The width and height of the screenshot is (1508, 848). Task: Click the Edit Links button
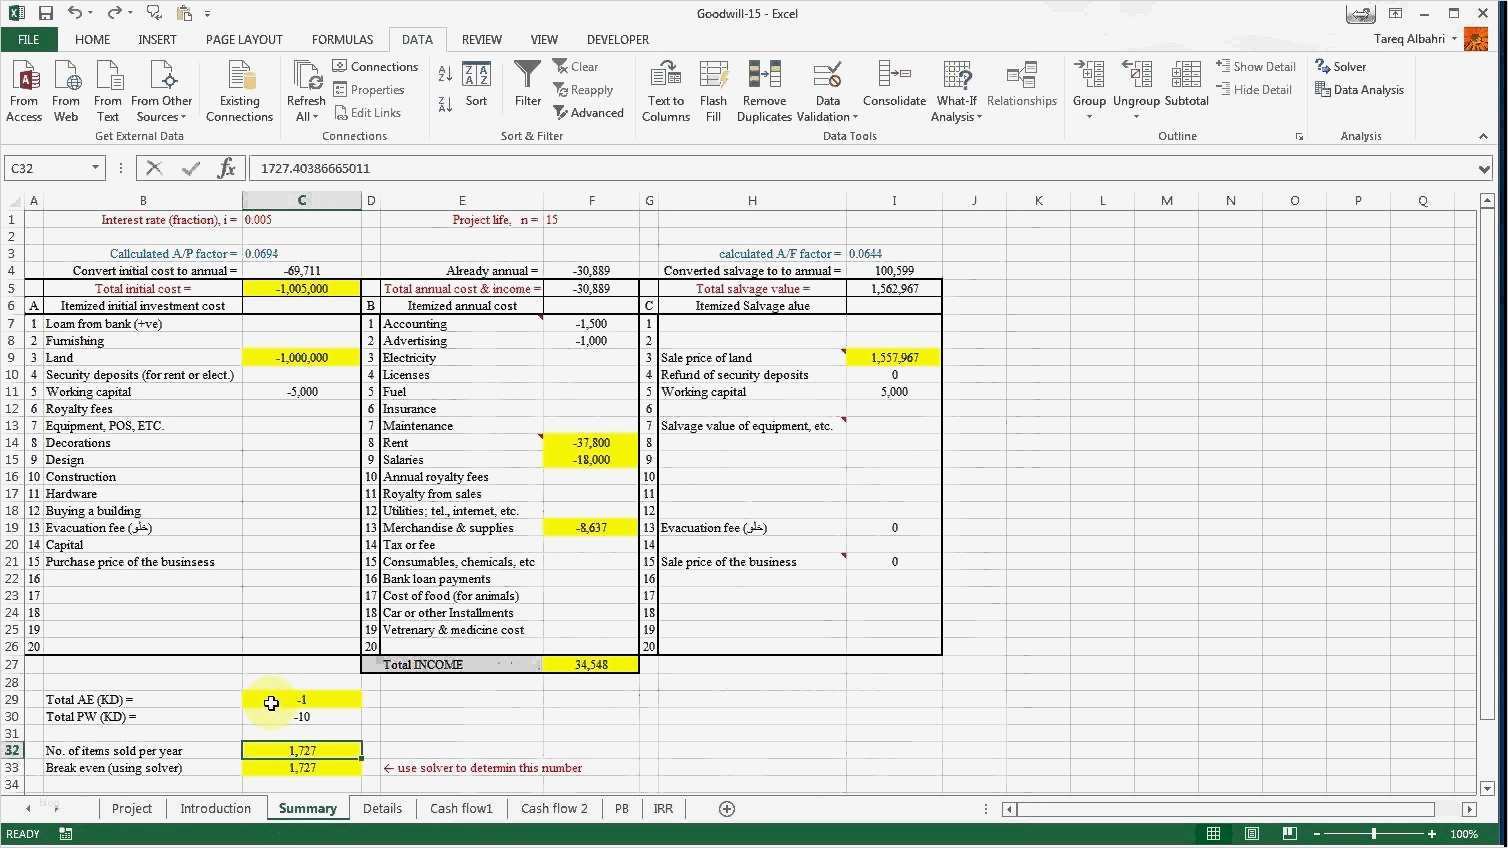click(368, 113)
